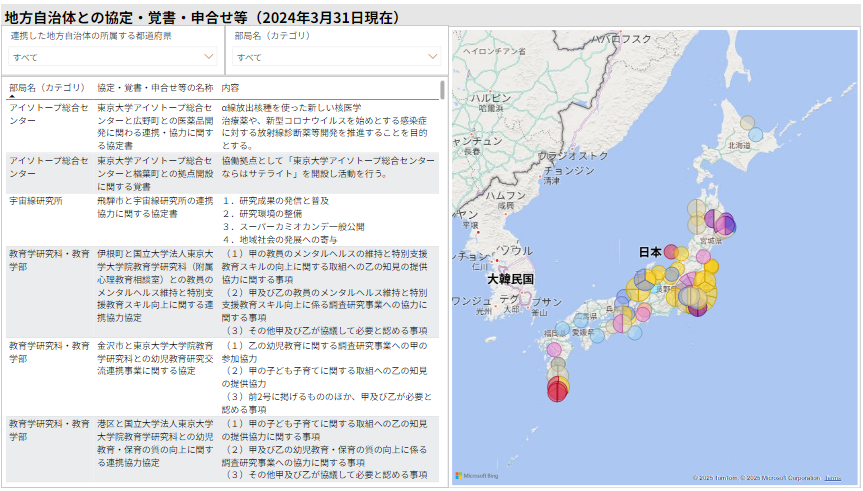Open the 部局名（カテゴリ） slicer dropdown
This screenshot has width=863, height=491.
tap(336, 57)
